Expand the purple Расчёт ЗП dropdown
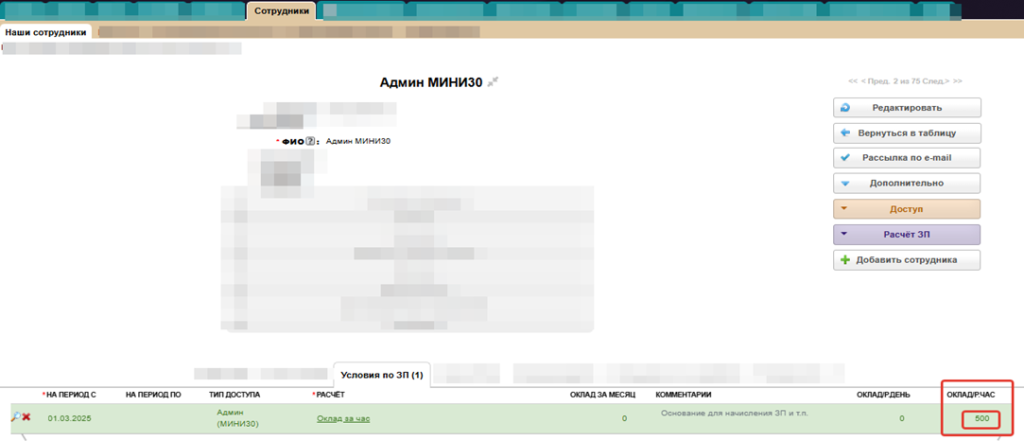1024x441 pixels. (906, 235)
